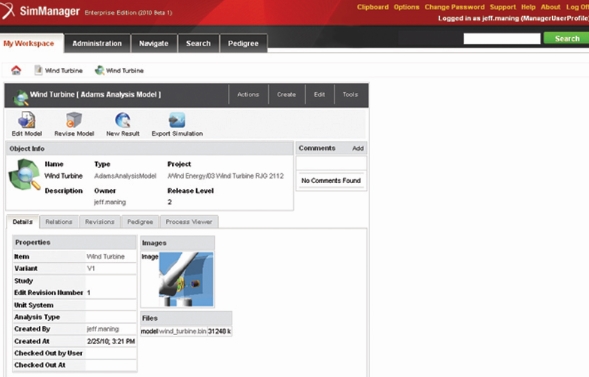Open Wind Turbine document breadcrumb icon
Image resolution: width=589 pixels, height=377 pixels.
click(x=38, y=70)
